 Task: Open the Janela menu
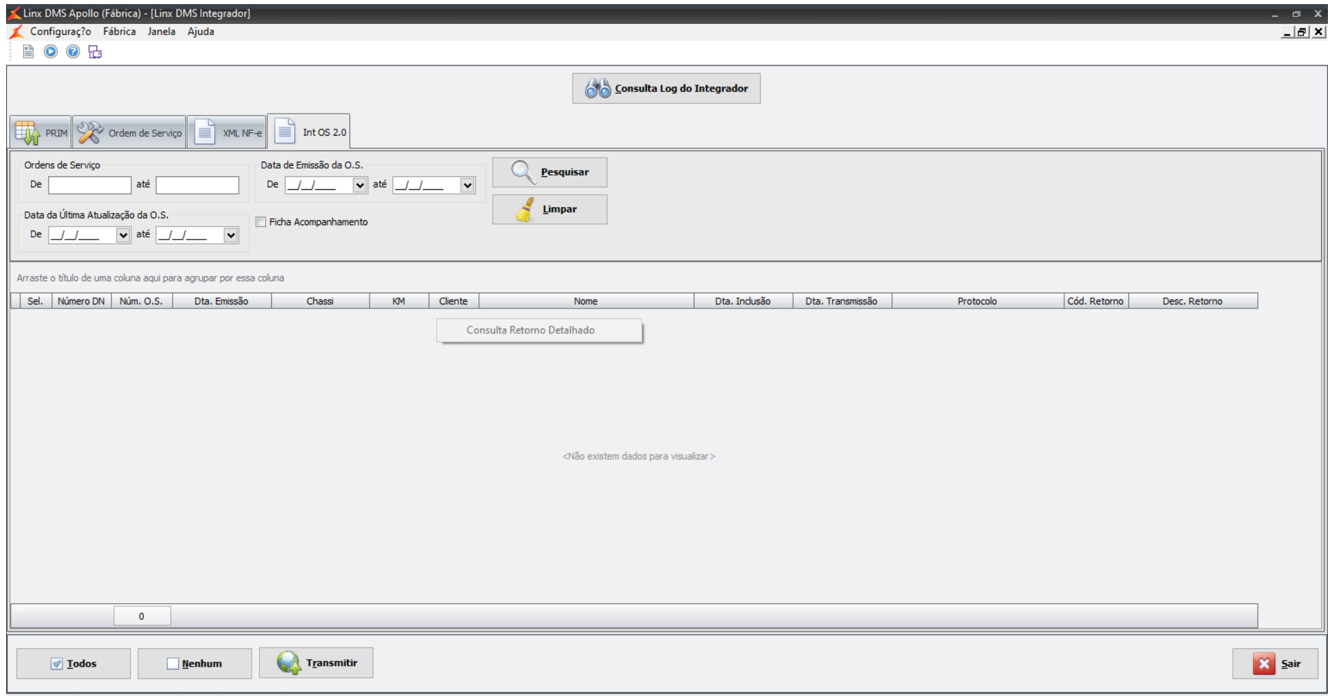coord(161,32)
